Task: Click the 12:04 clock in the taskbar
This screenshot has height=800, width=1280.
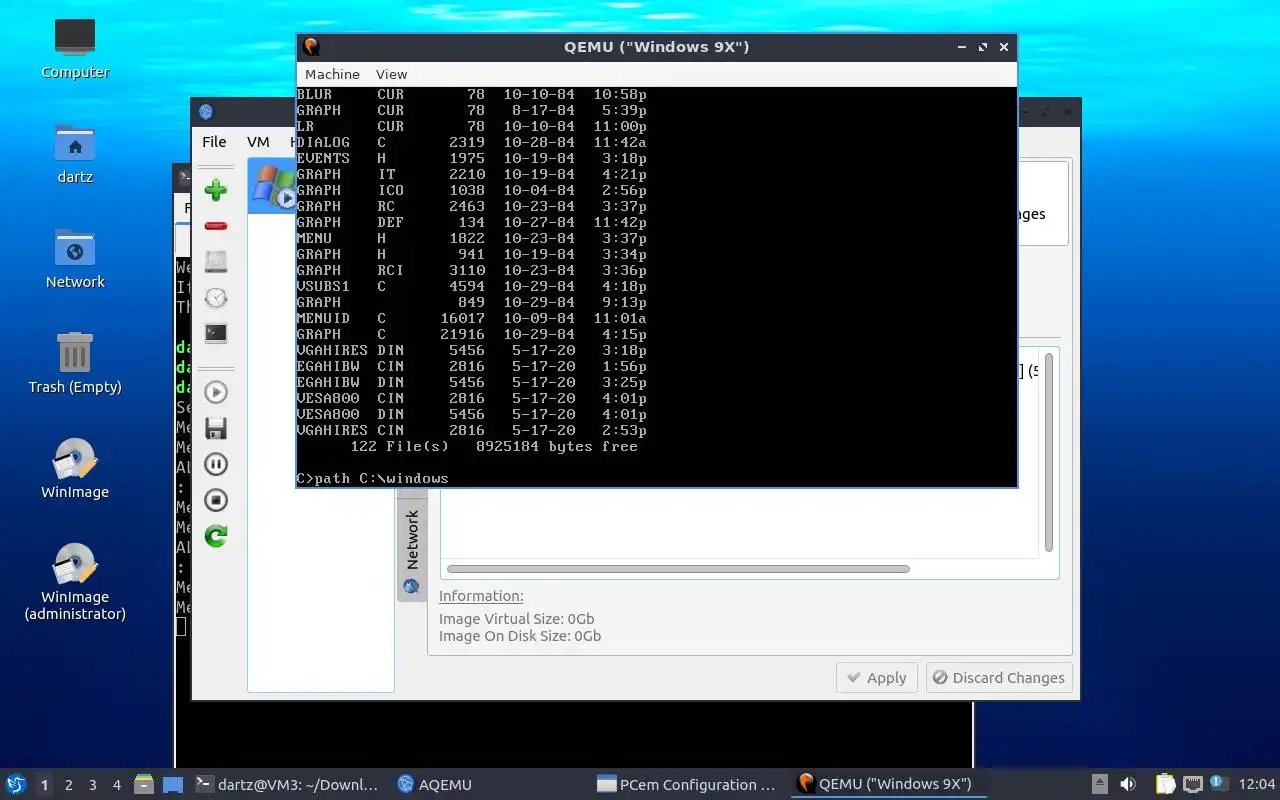Action: (1257, 785)
